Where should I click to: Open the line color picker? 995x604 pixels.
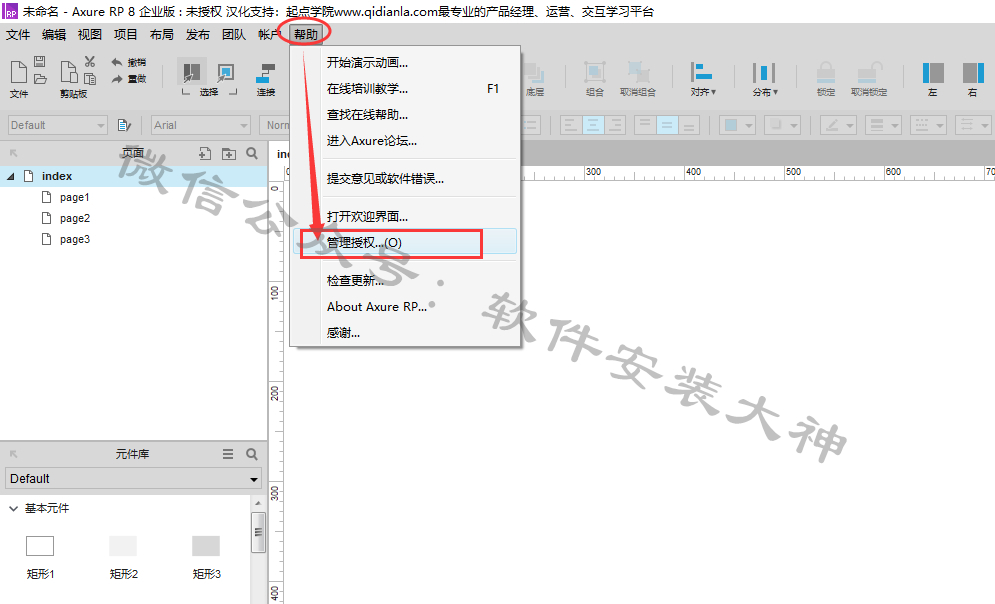tap(838, 125)
